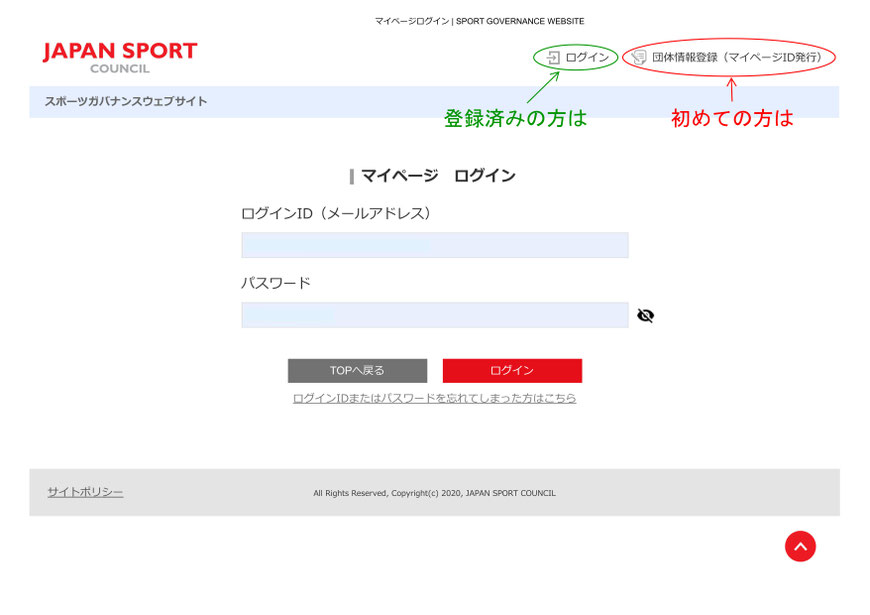This screenshot has width=870, height=615.
Task: Click the マイページ ログイン heading
Action: (x=438, y=176)
